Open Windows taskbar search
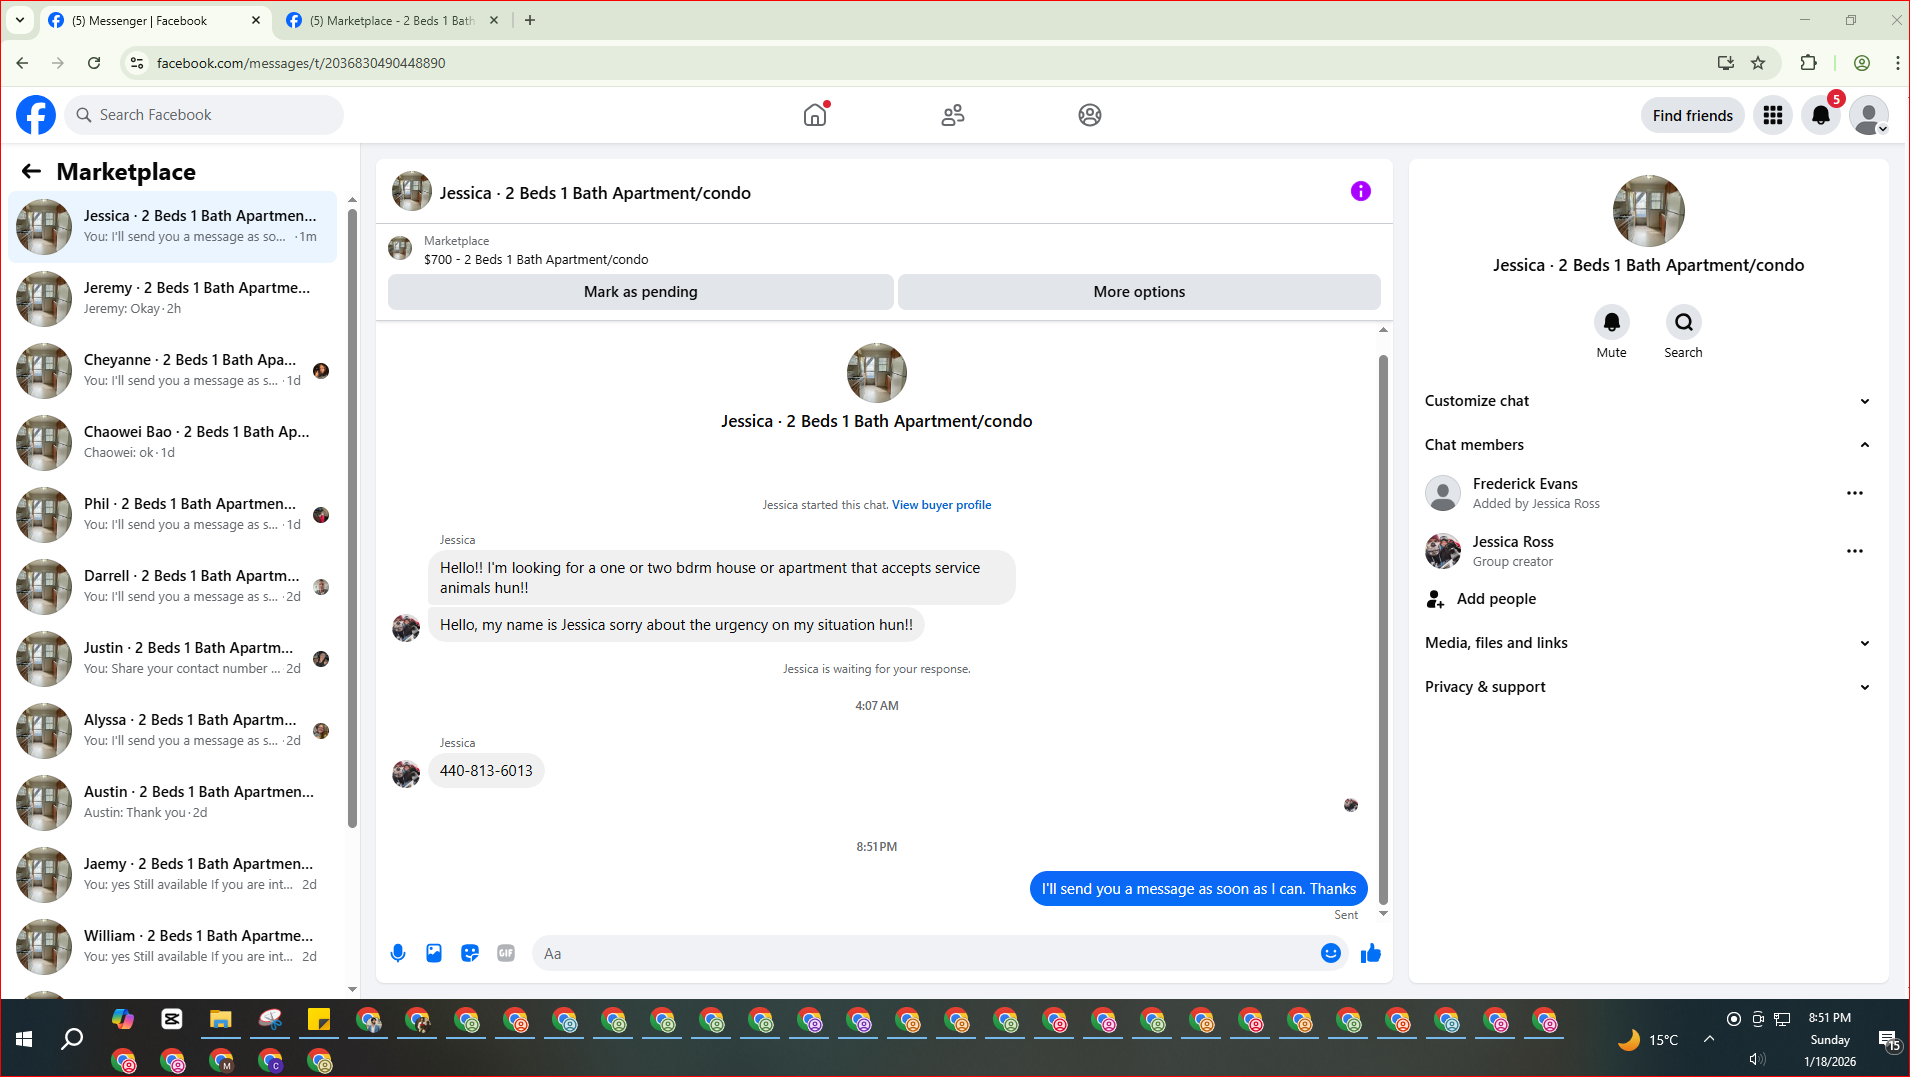 [x=72, y=1039]
